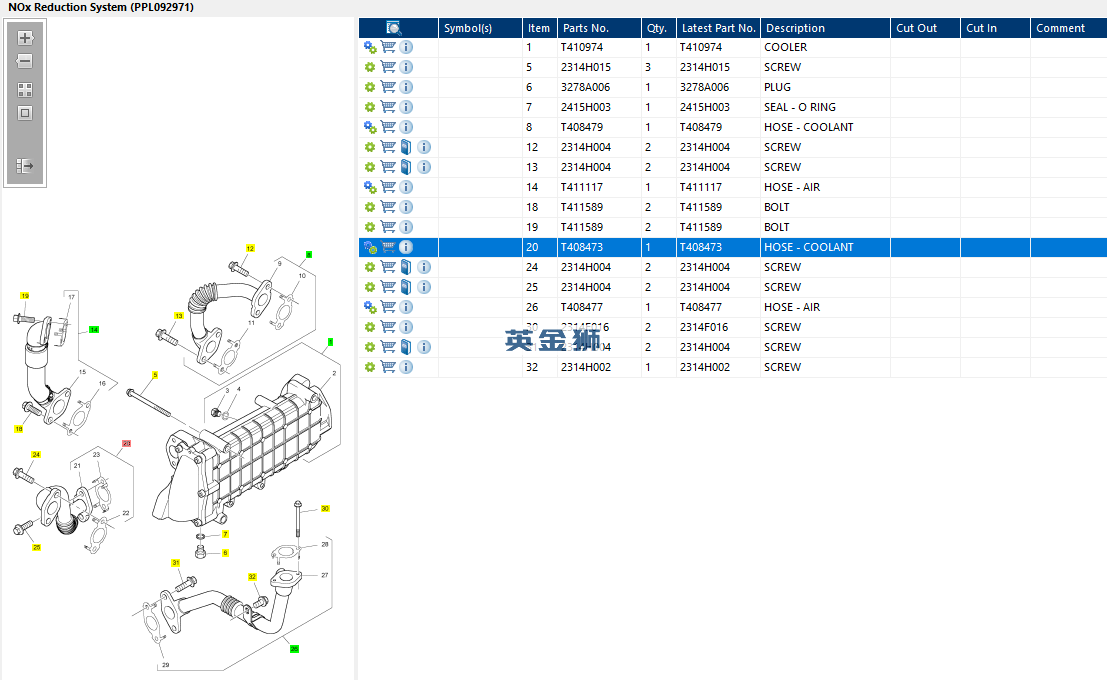Add item 5 SCREW 2314H015 to cart

[x=388, y=67]
